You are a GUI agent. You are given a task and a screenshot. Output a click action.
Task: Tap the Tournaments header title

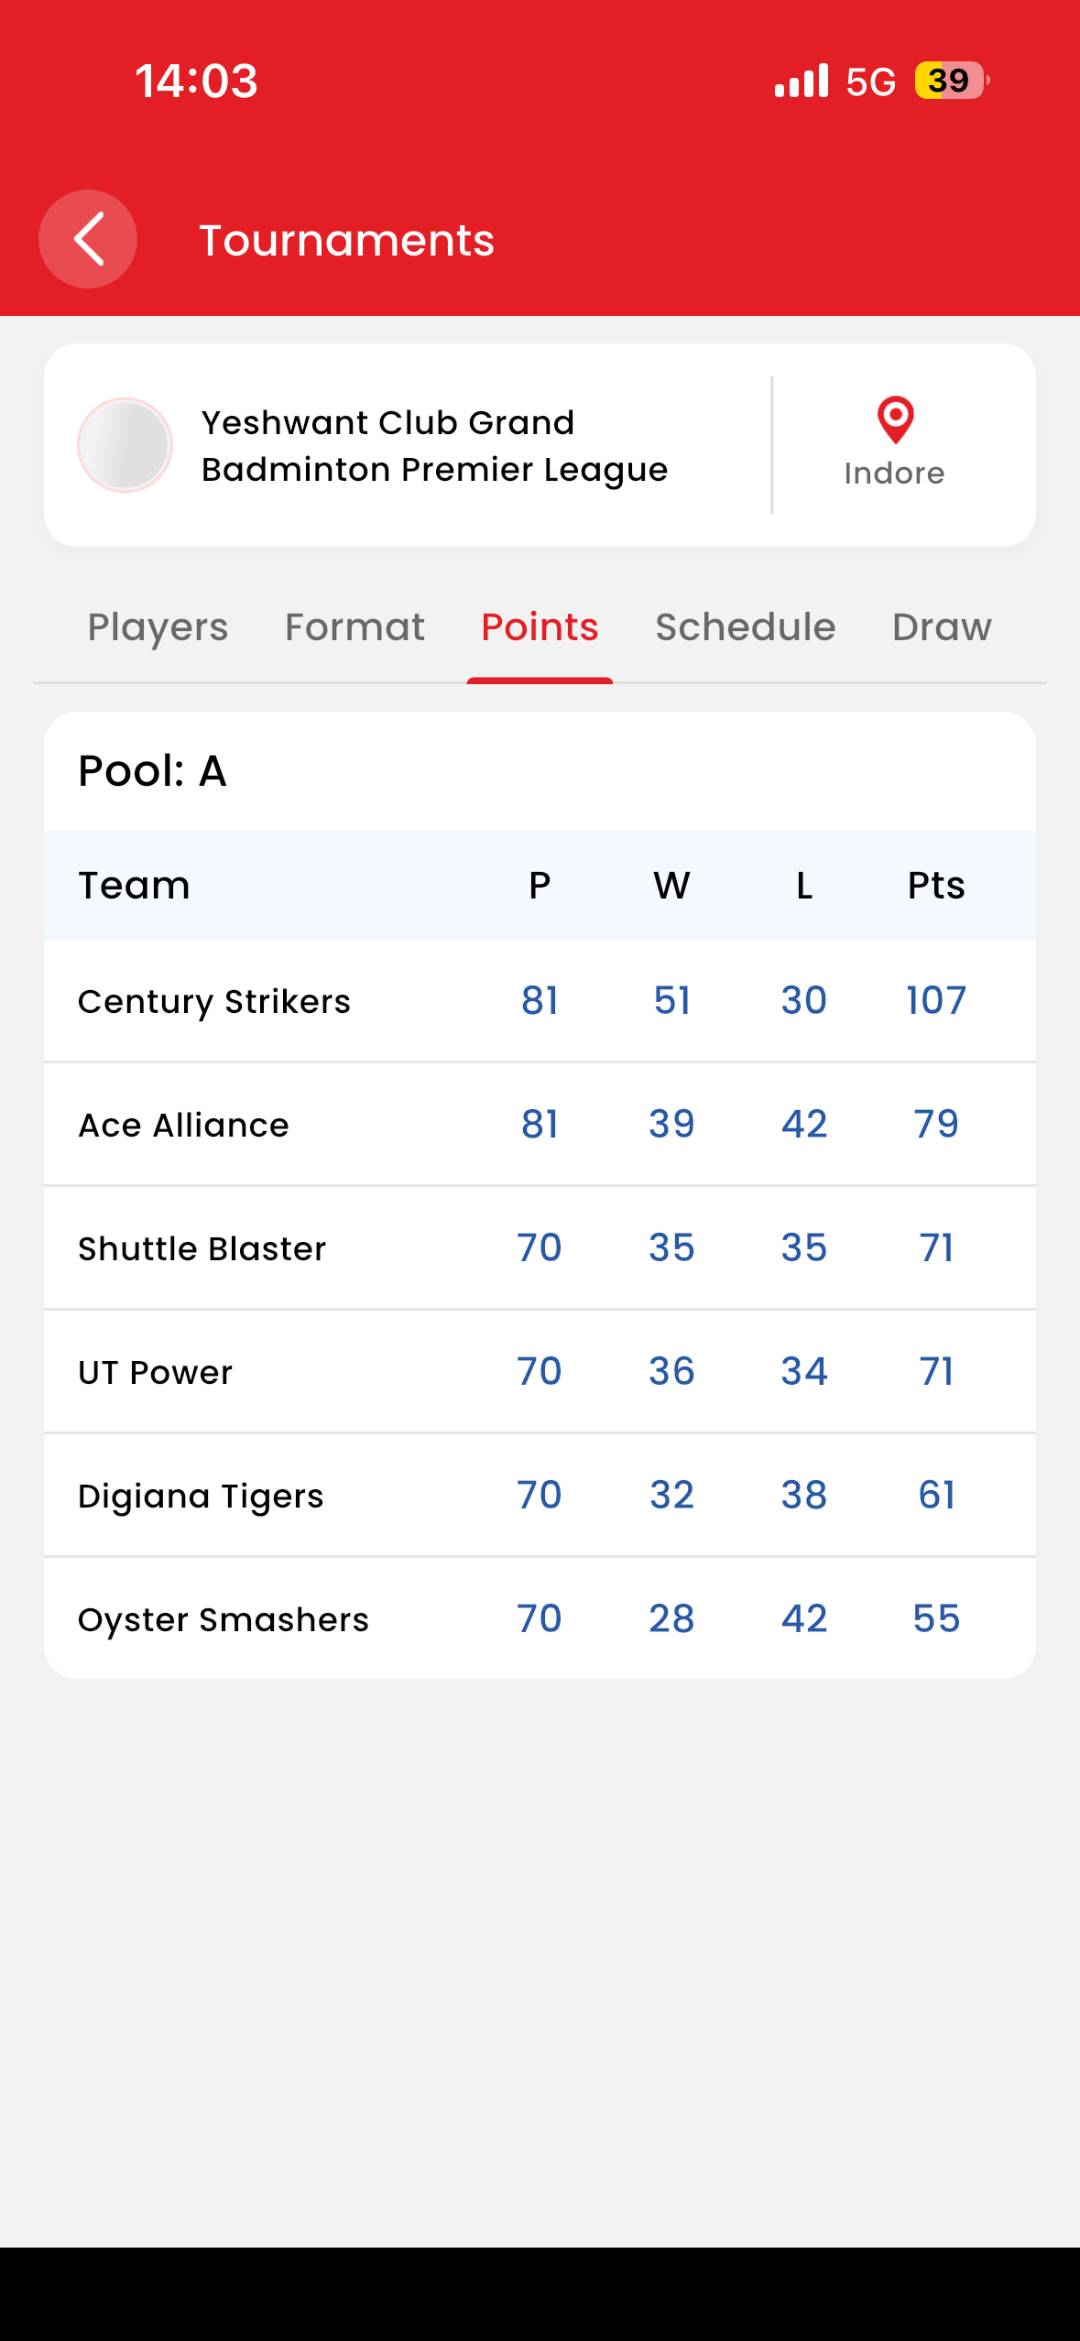pos(346,240)
